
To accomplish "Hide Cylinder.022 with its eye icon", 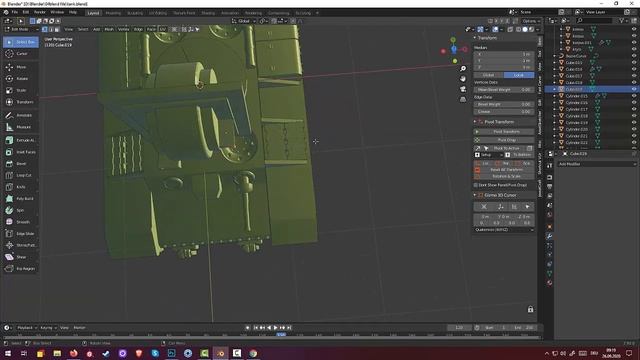I will [x=634, y=142].
